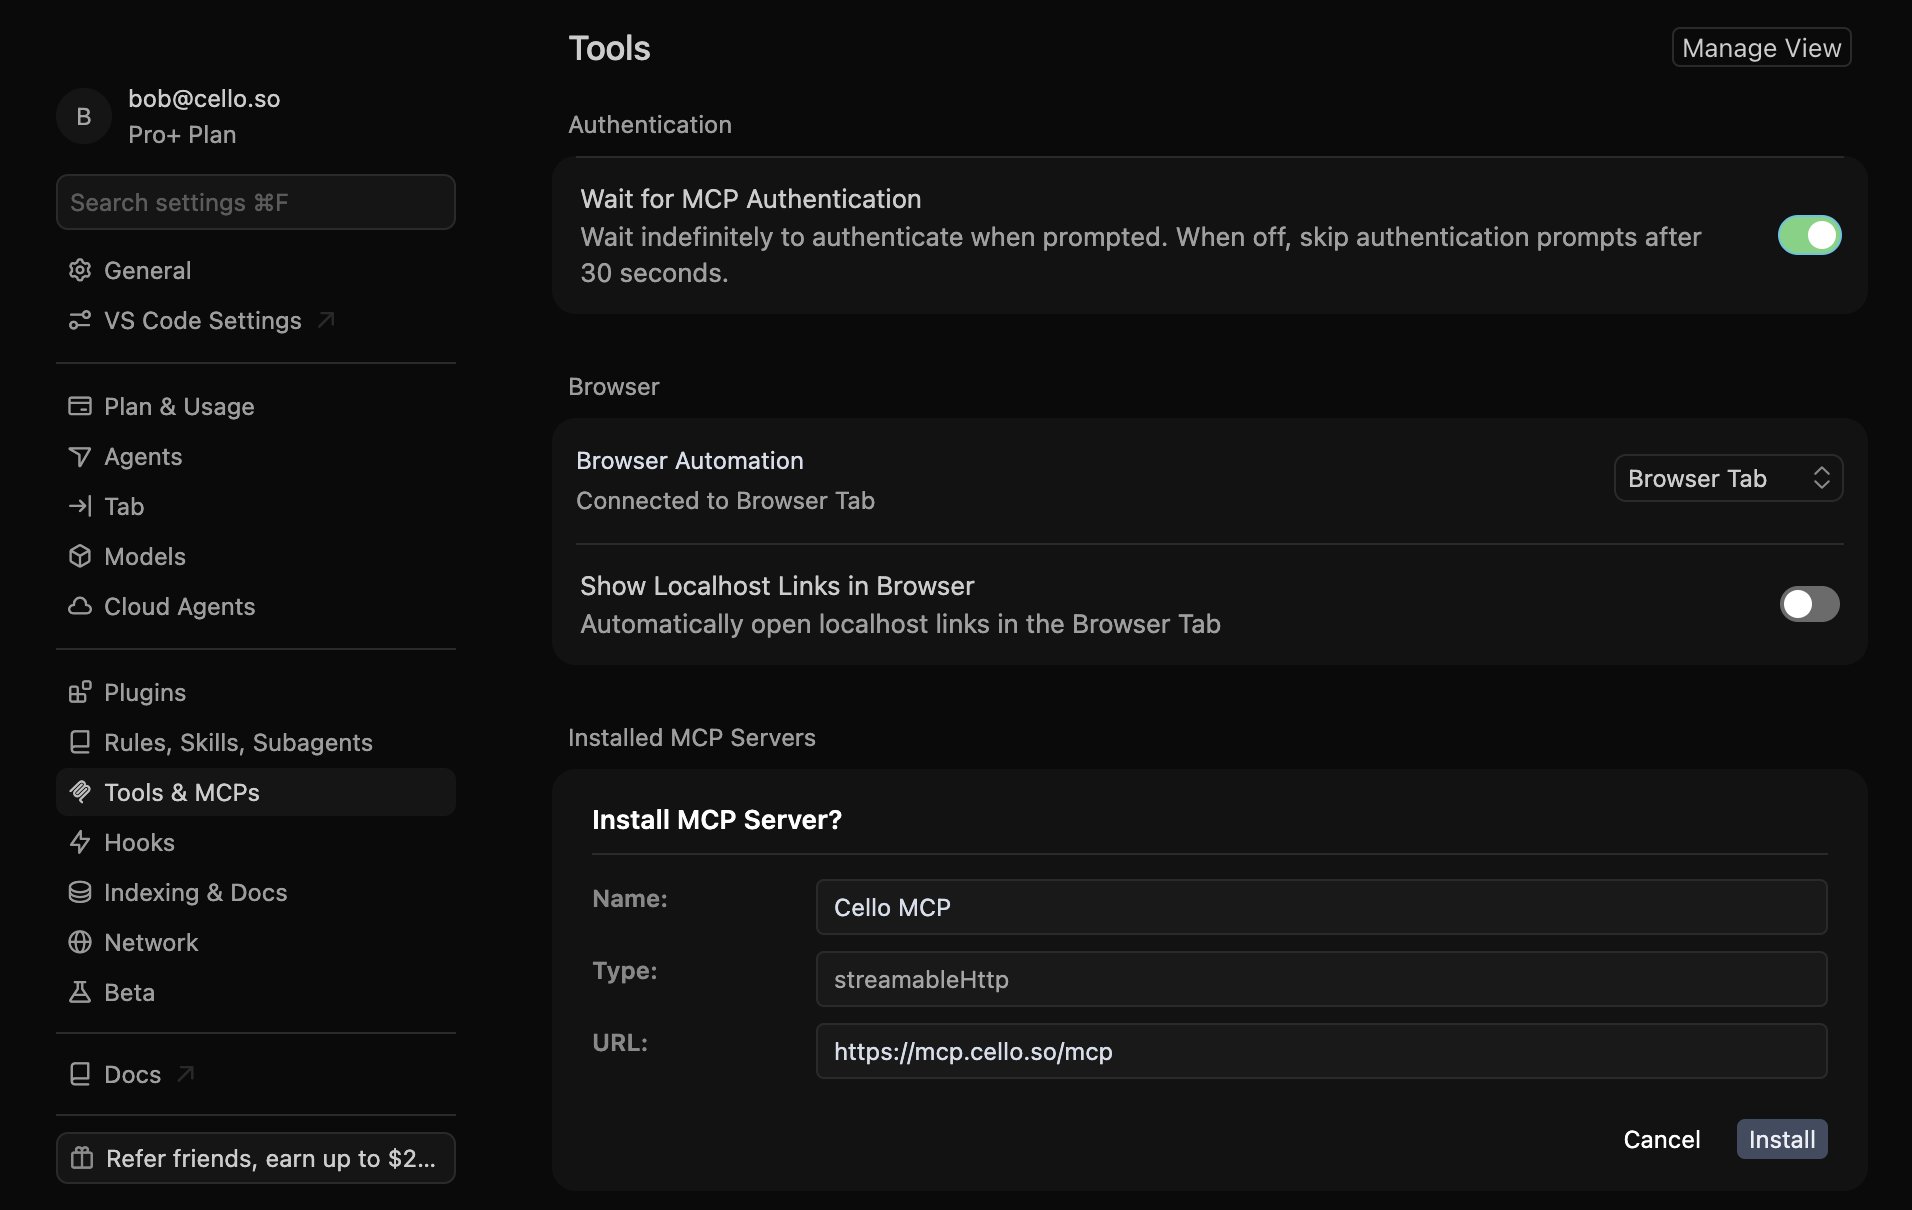Select Agents in the sidebar
The image size is (1912, 1210).
[x=256, y=456]
